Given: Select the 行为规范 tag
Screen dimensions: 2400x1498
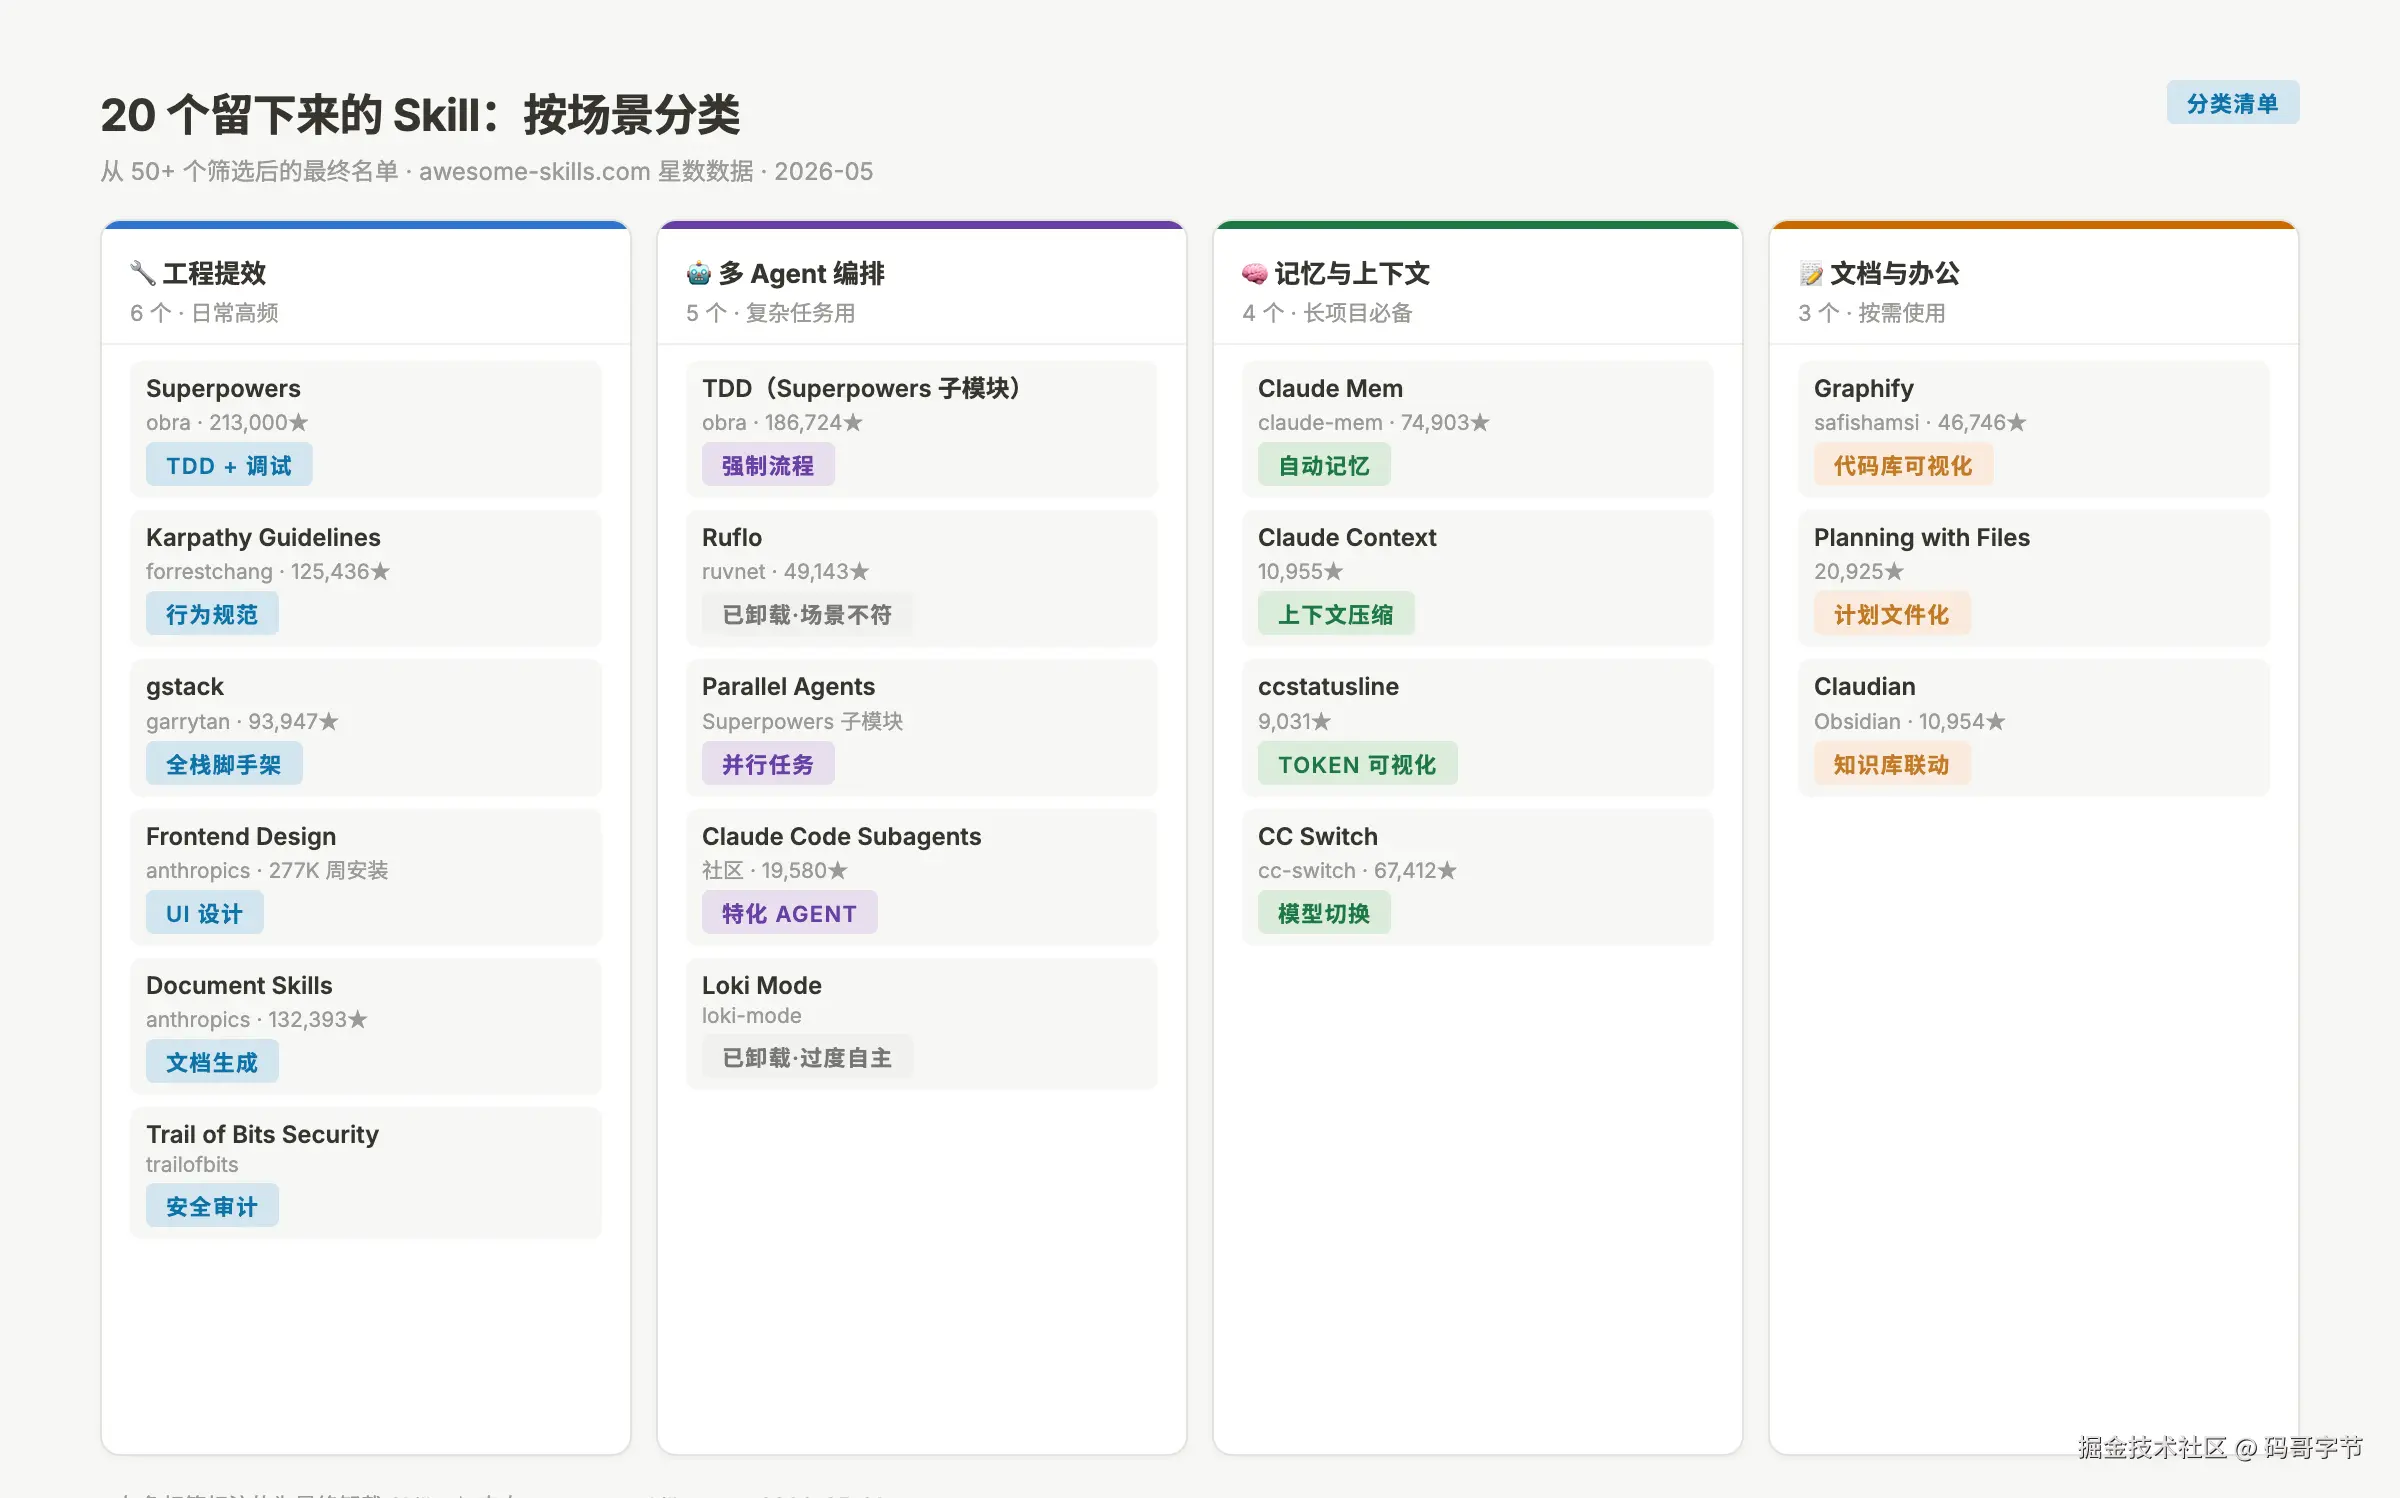Looking at the screenshot, I should tap(212, 614).
